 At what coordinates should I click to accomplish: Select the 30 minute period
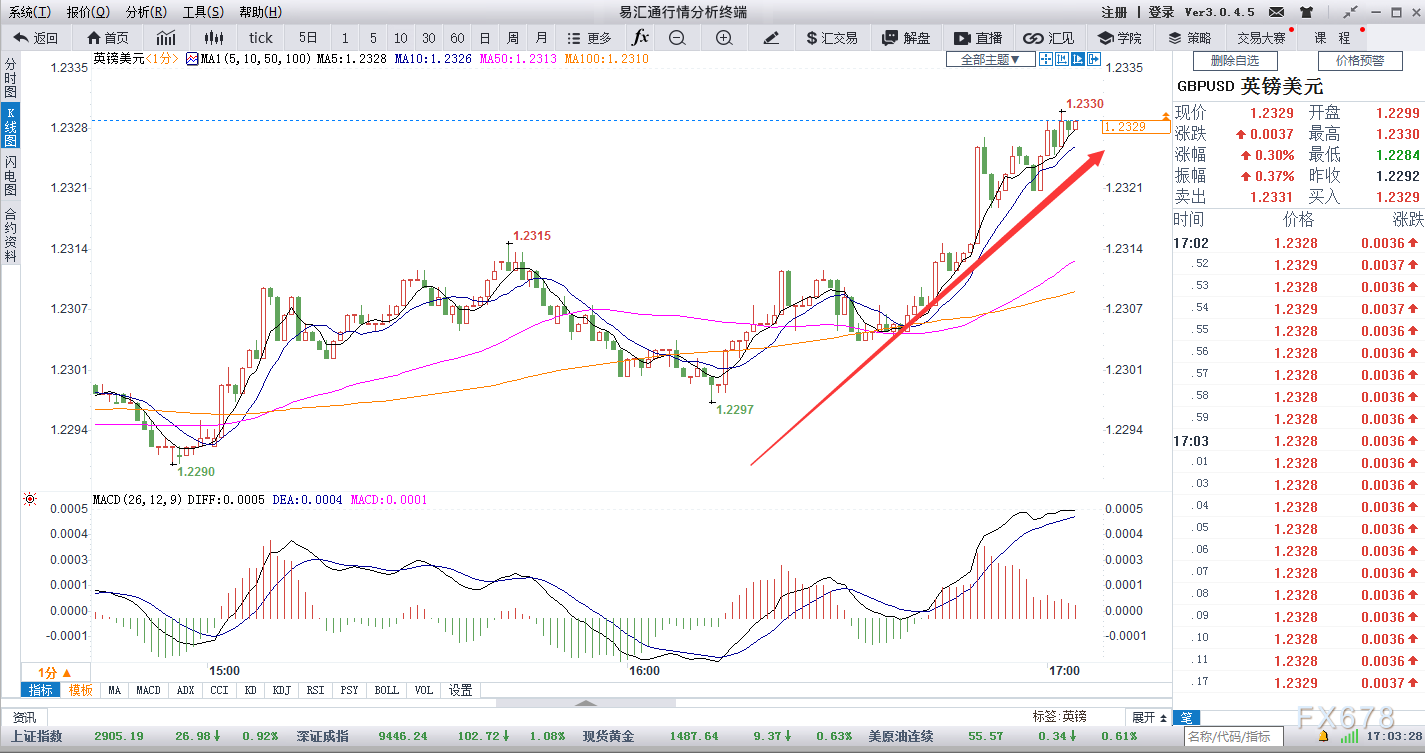coord(428,38)
